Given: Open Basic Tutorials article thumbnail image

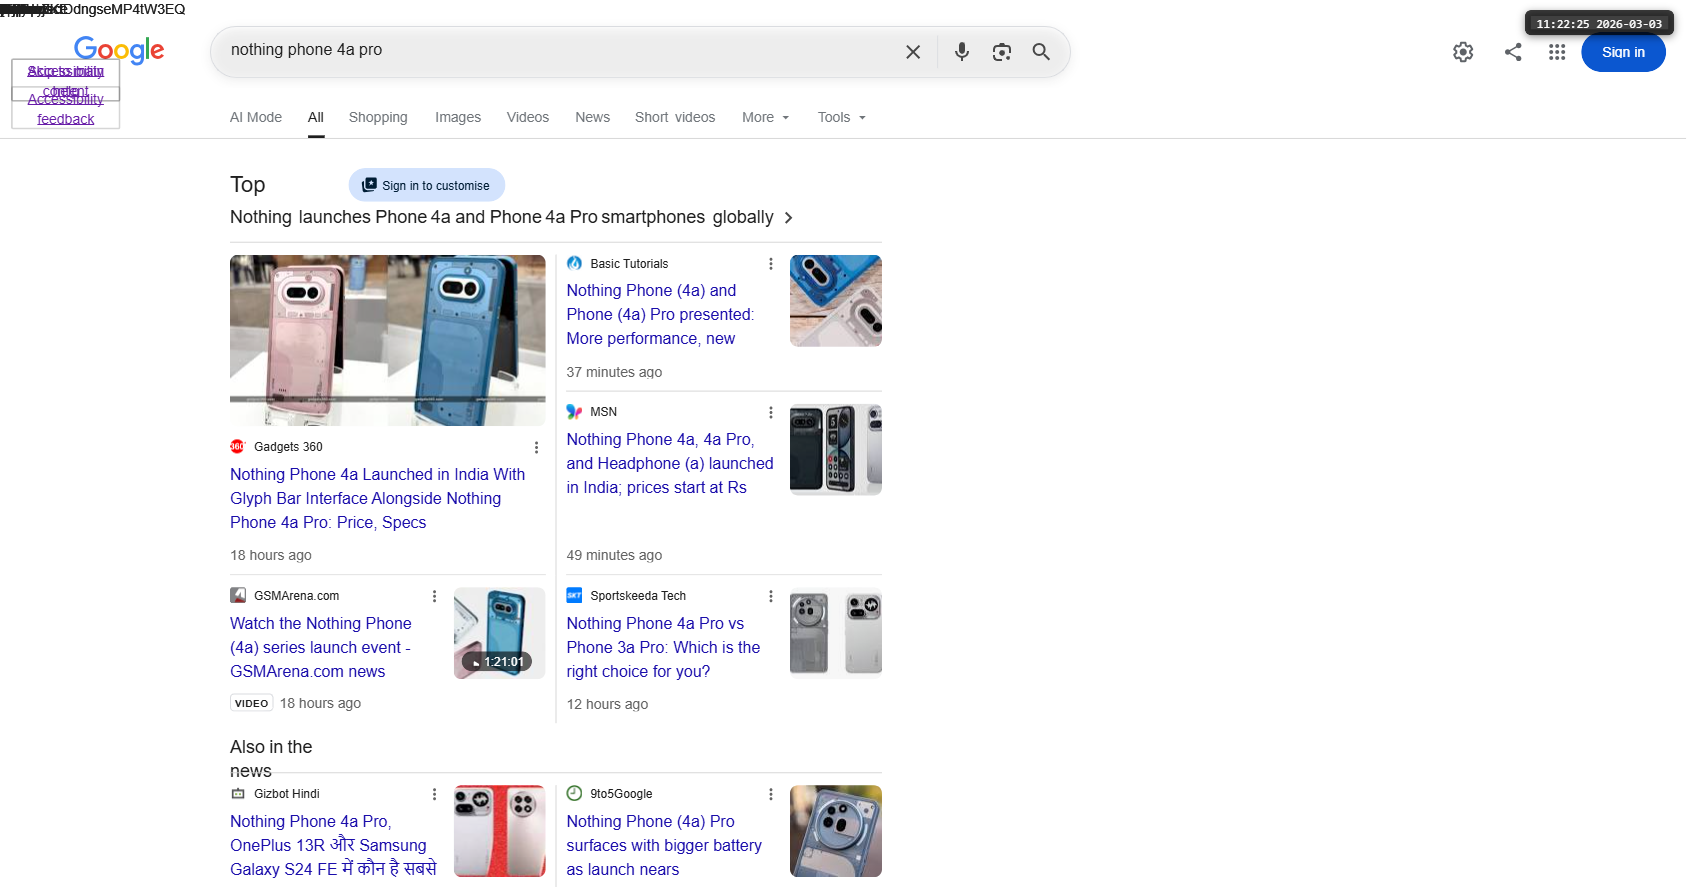Looking at the screenshot, I should click(836, 301).
